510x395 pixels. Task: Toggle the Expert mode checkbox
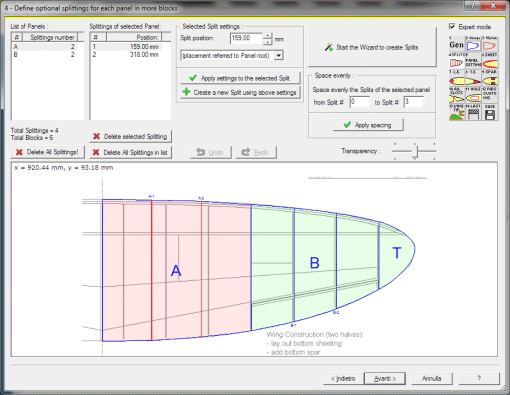click(x=452, y=27)
